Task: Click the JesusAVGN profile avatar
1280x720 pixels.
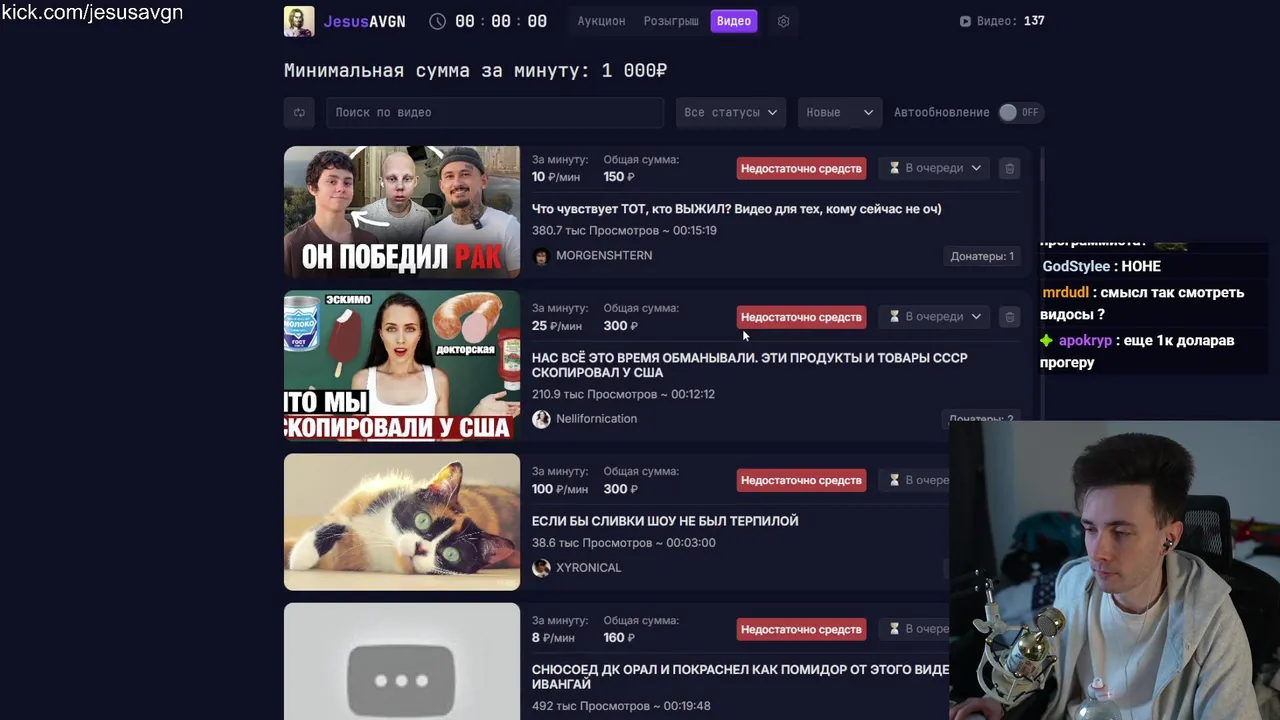Action: 299,21
